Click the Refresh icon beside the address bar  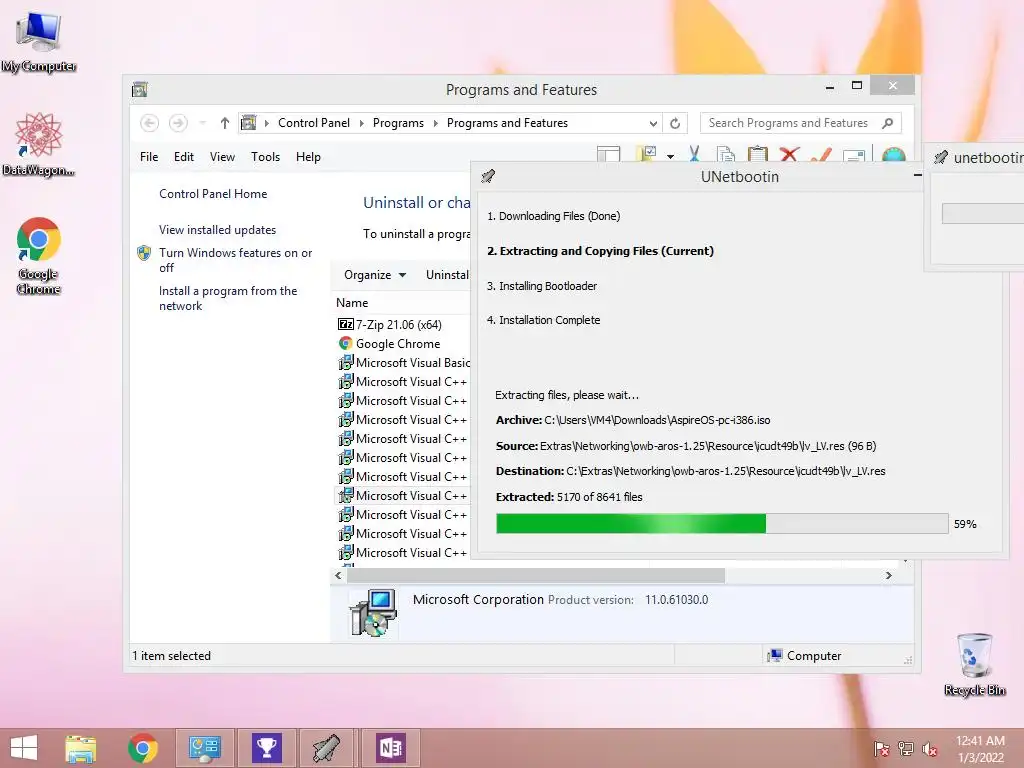tap(675, 123)
